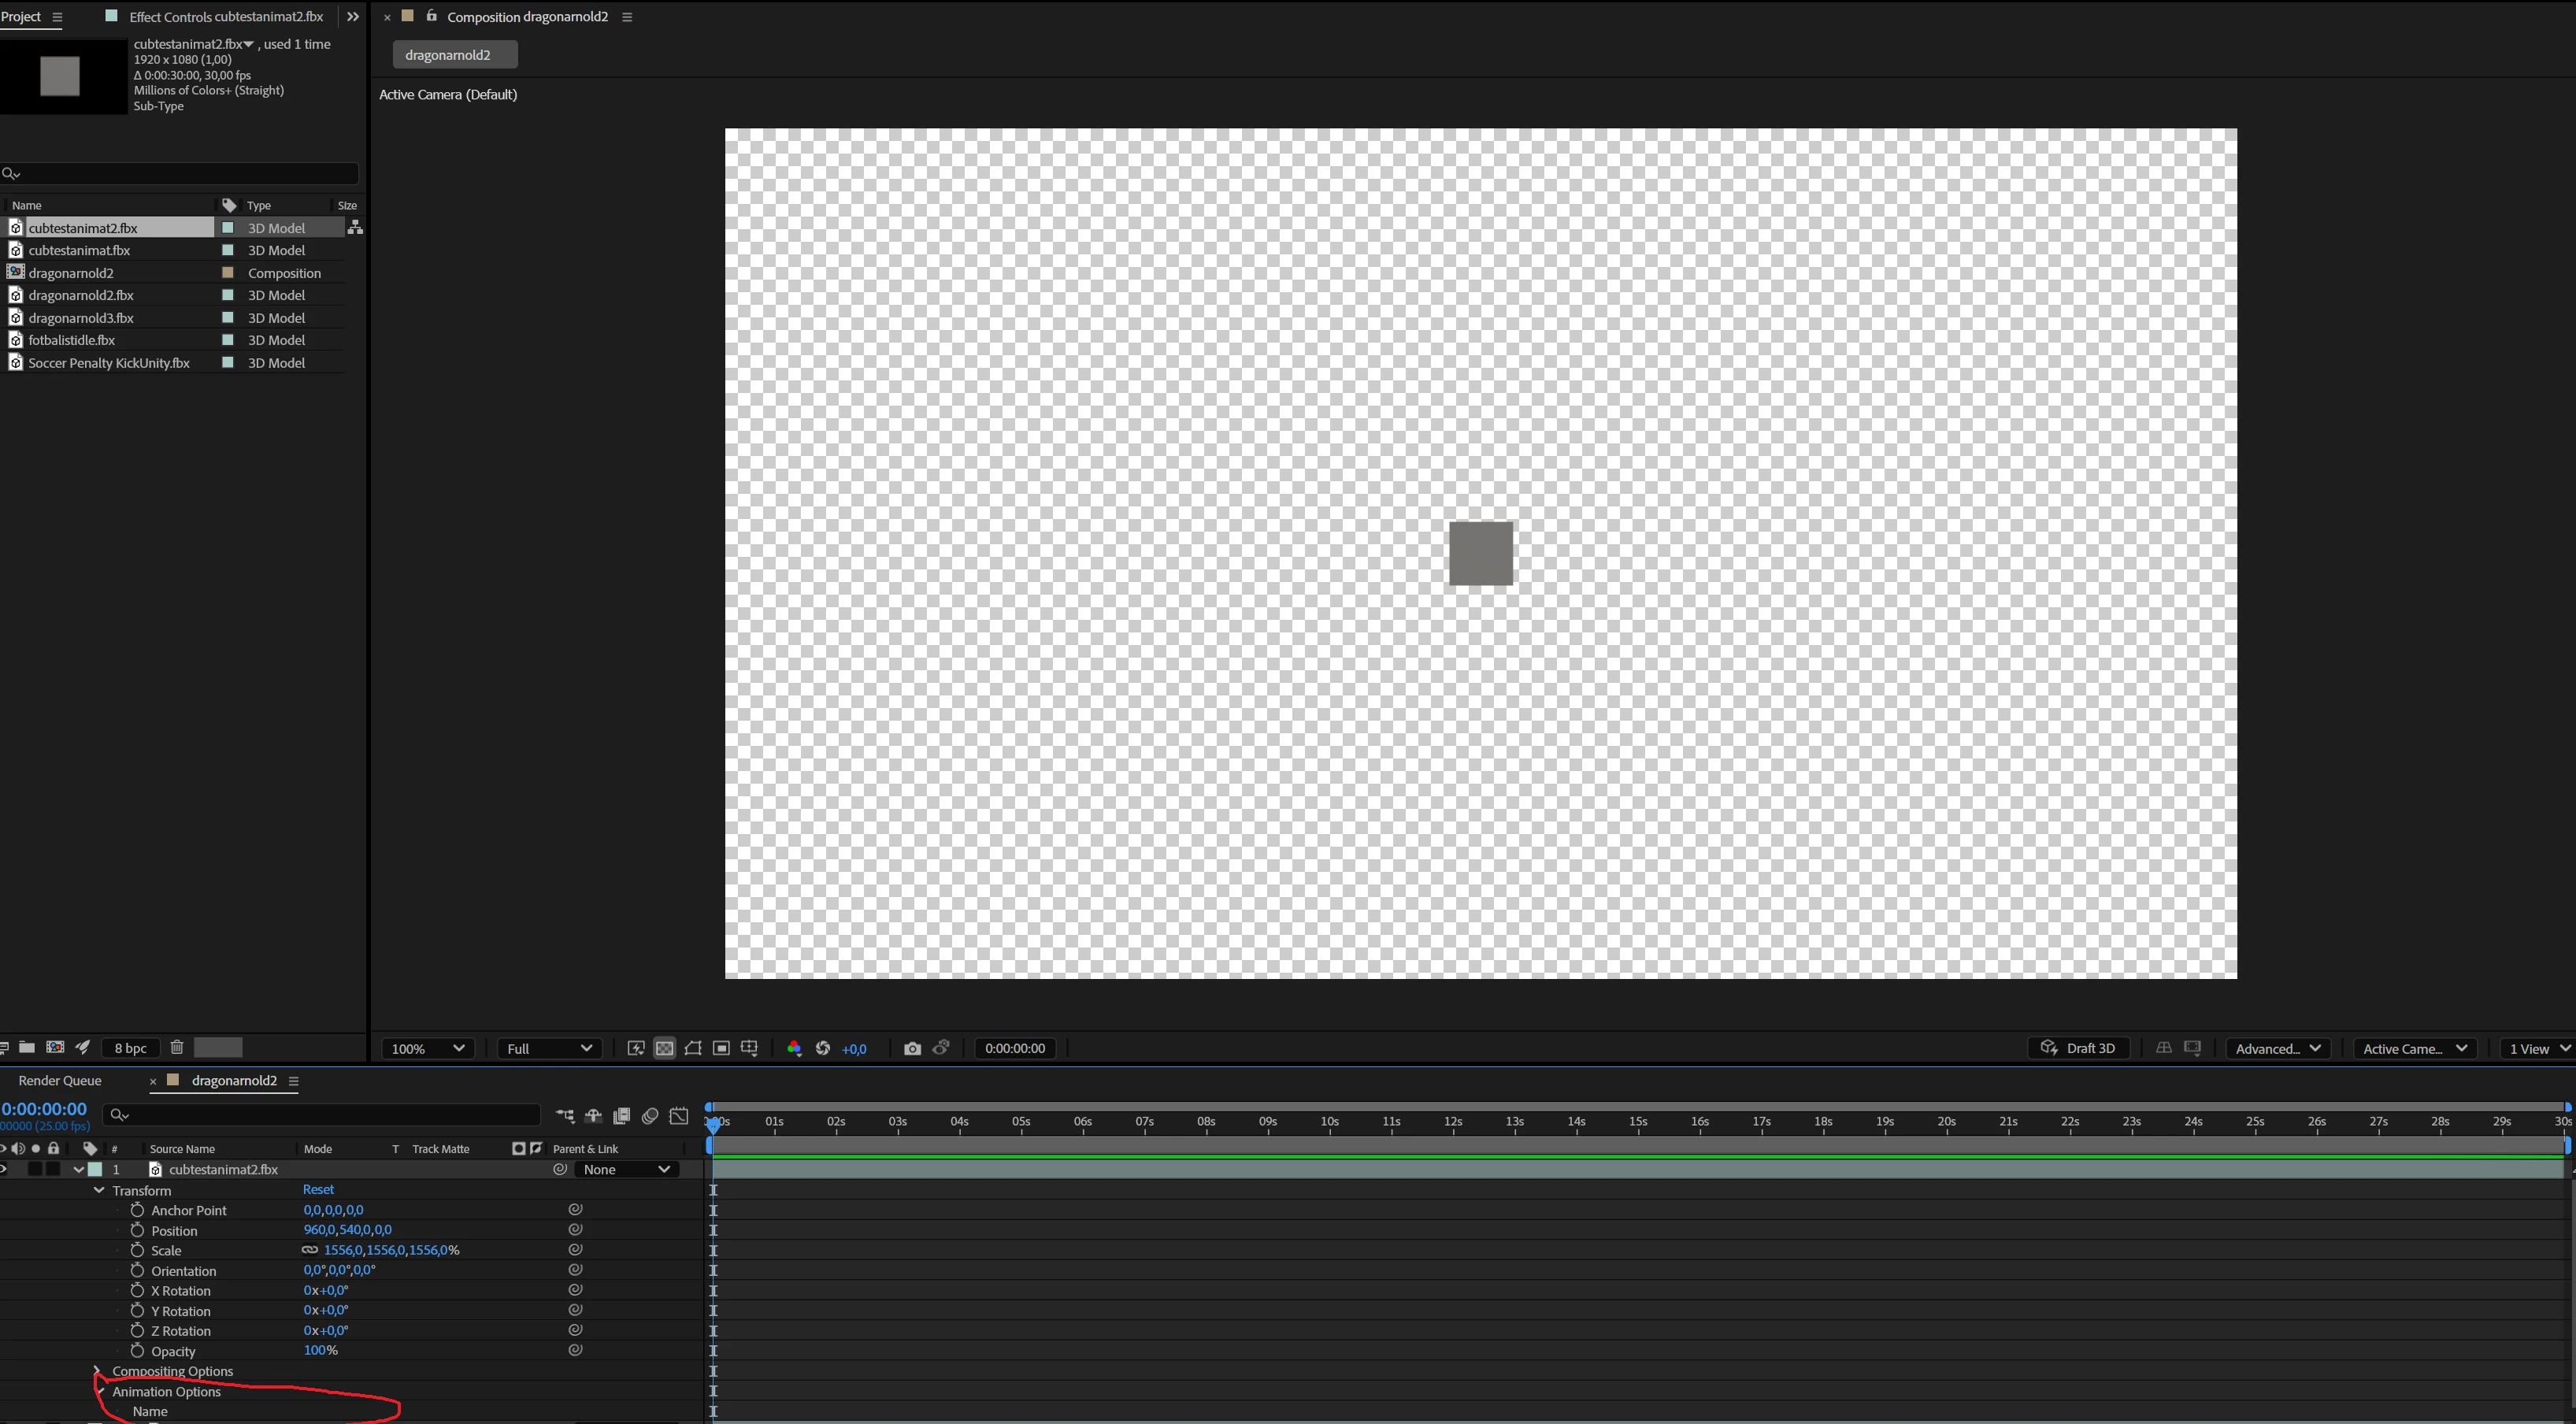
Task: Toggle Position stopwatch for keyframing
Action: tap(138, 1230)
